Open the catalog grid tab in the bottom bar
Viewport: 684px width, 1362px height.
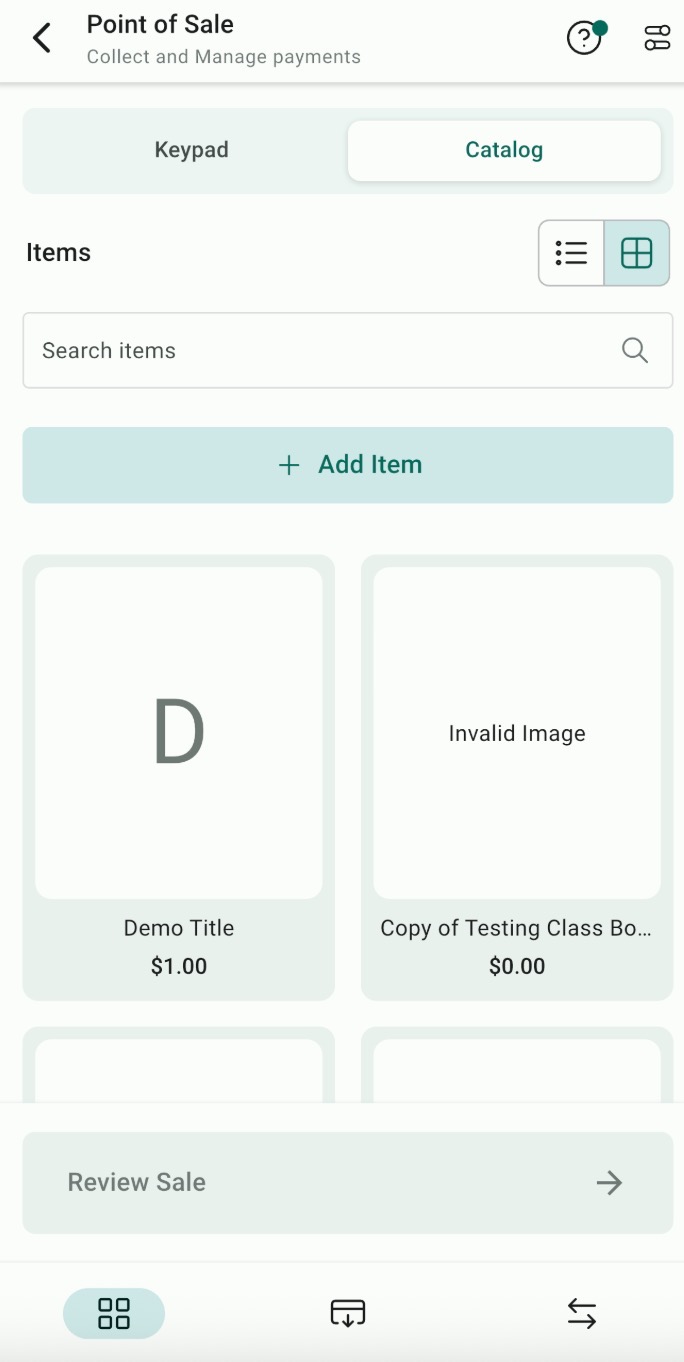pyautogui.click(x=114, y=1313)
